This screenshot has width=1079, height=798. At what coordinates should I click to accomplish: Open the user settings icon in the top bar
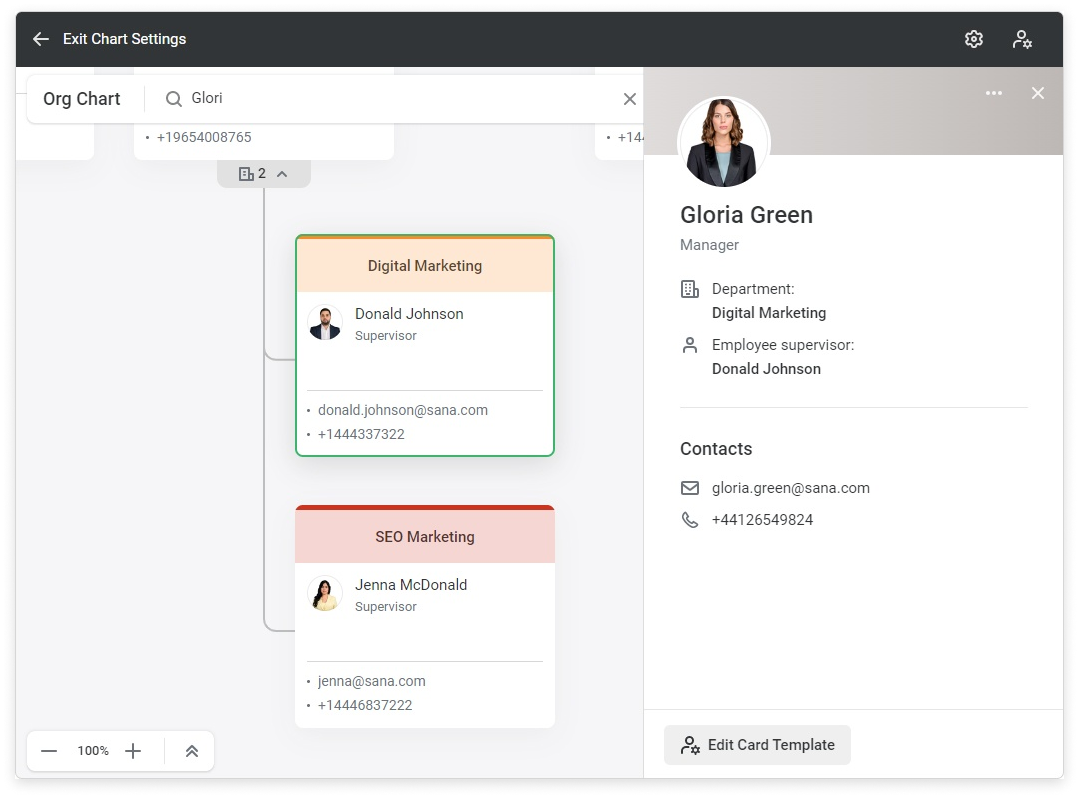coord(1021,39)
